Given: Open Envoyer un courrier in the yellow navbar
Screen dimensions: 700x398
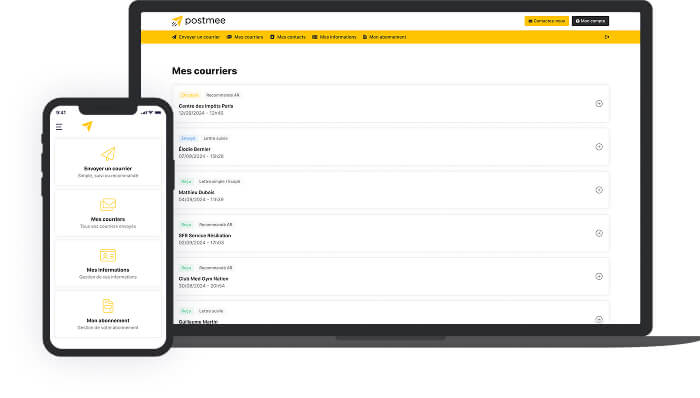Looking at the screenshot, I should (196, 37).
